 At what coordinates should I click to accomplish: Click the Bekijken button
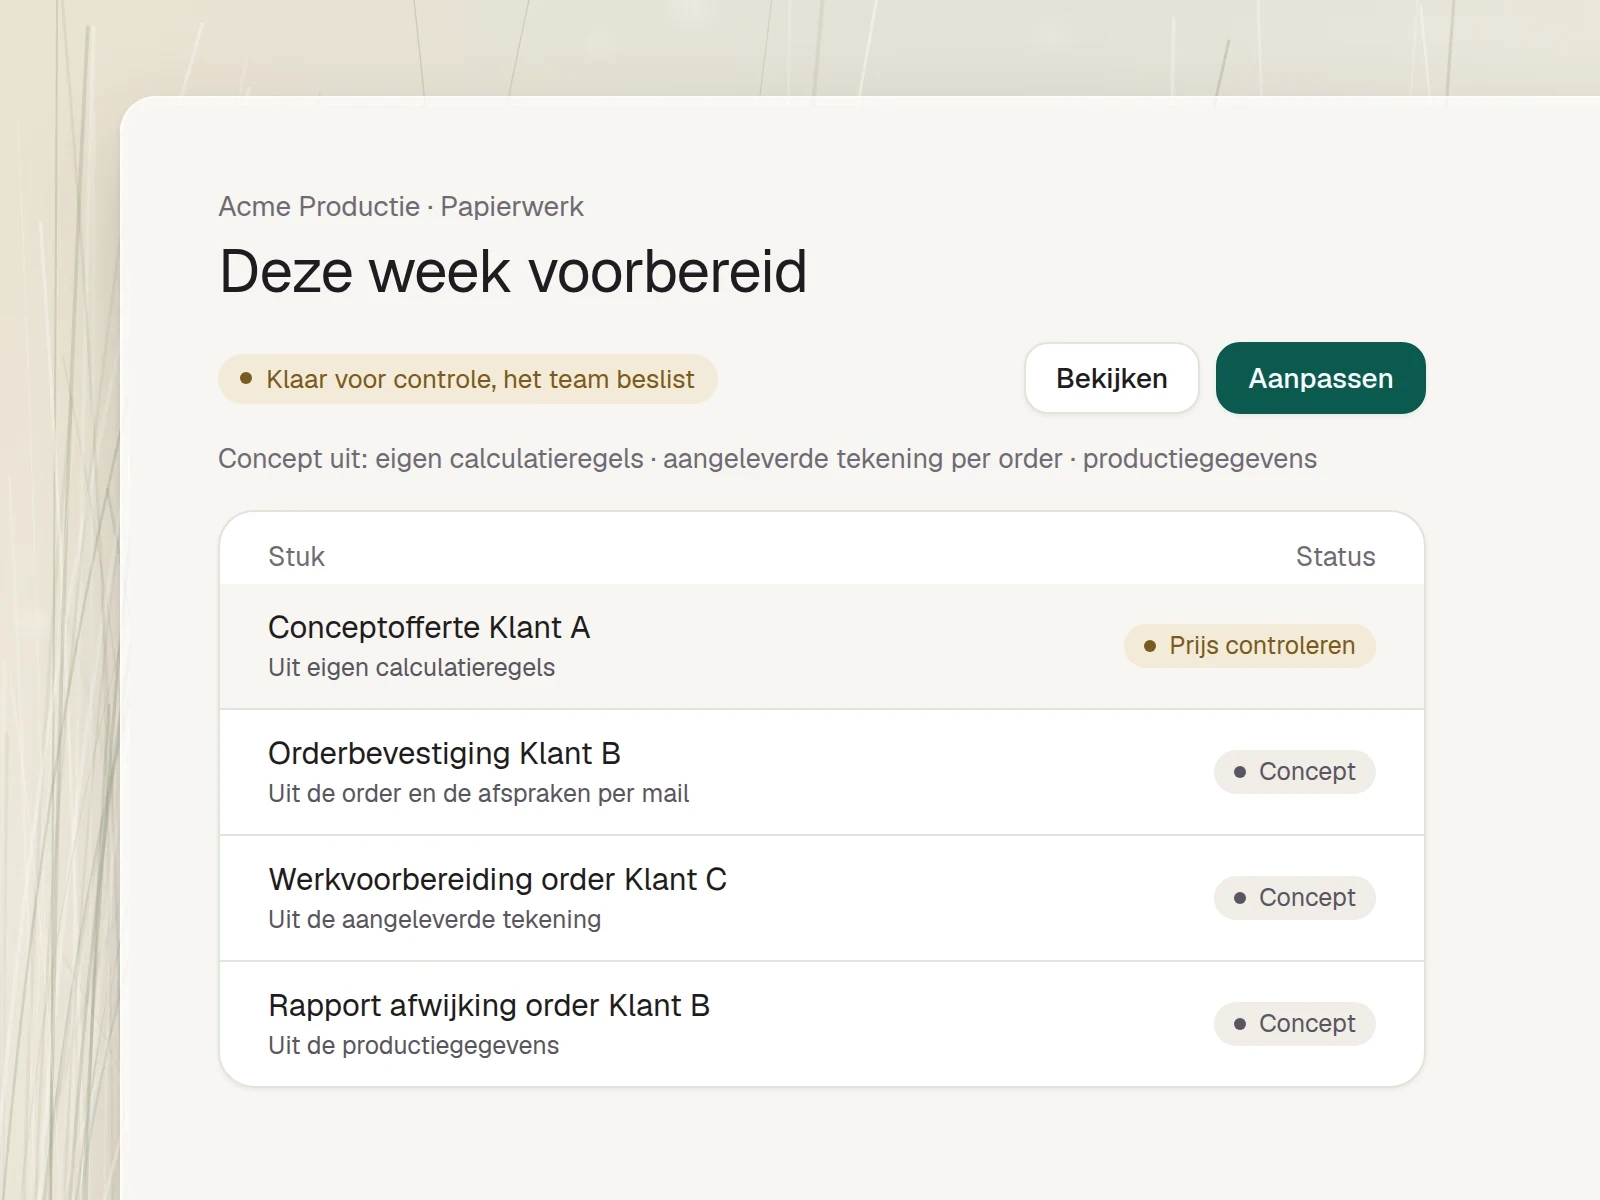(x=1111, y=378)
